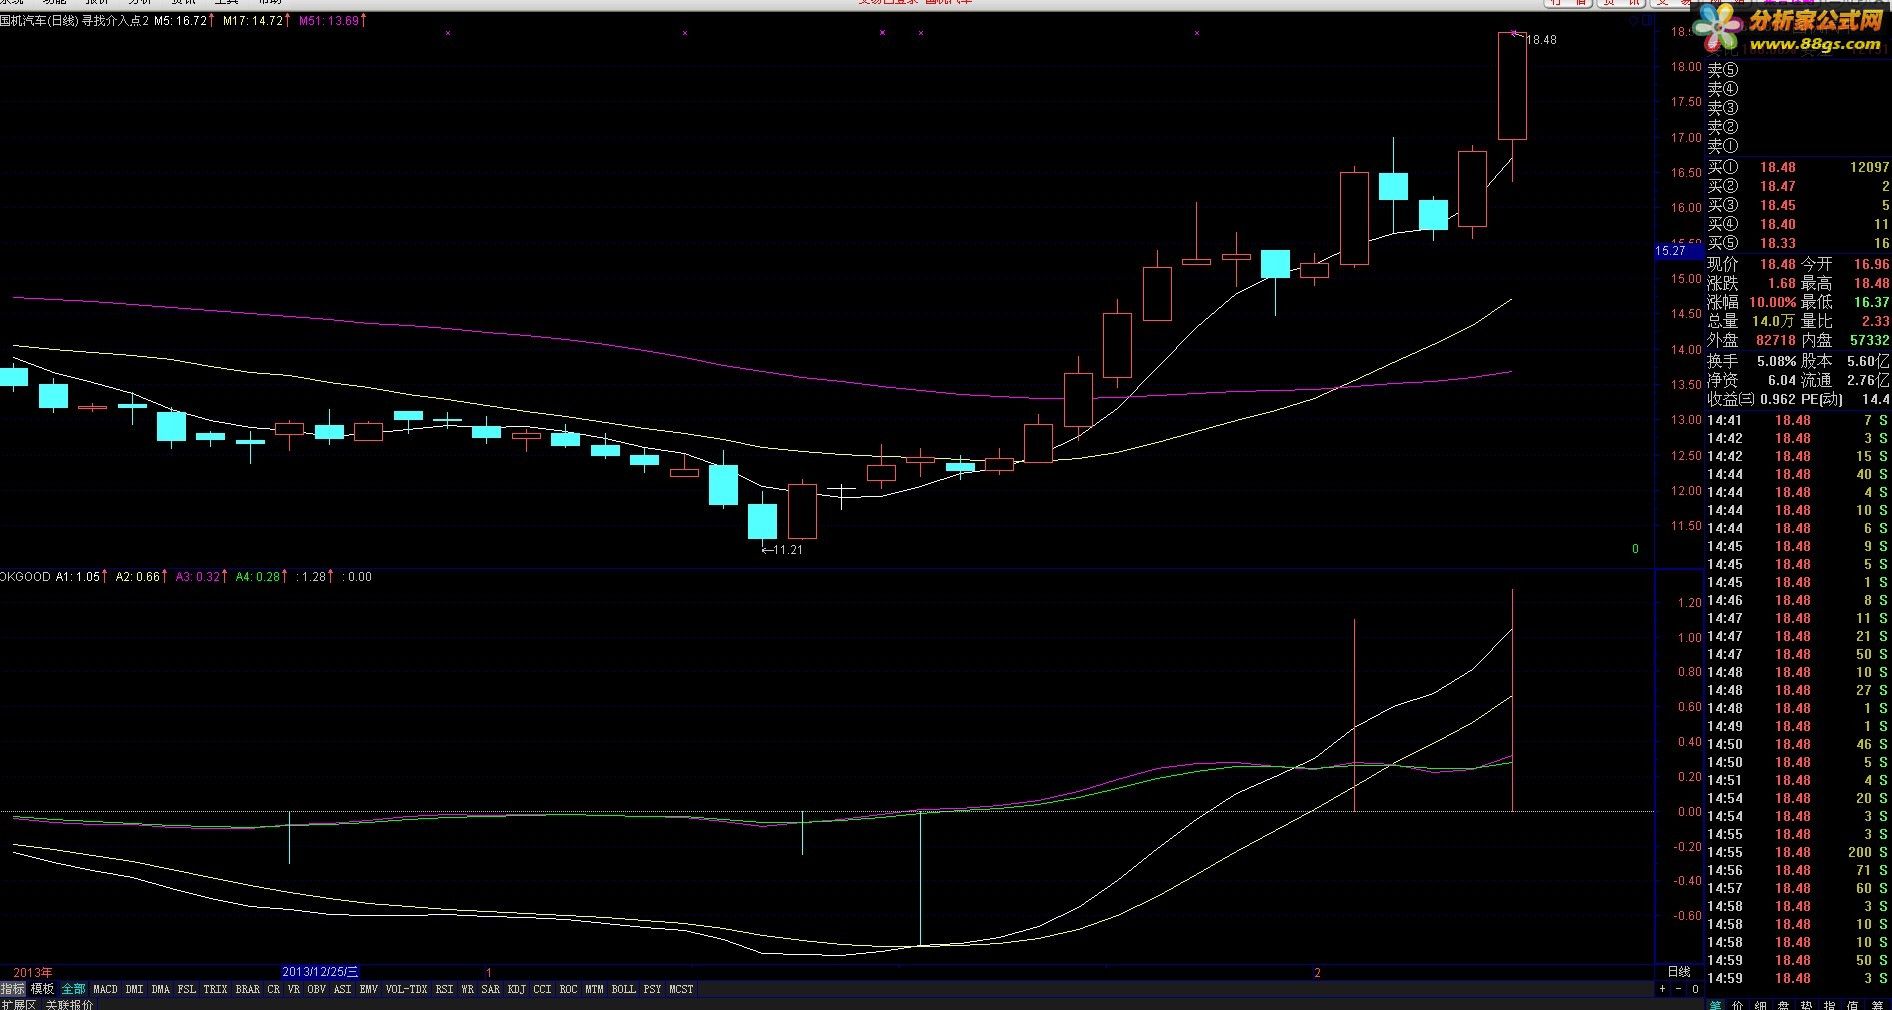
Task: Select the 价 price tab at bottom right
Action: click(x=1738, y=1004)
